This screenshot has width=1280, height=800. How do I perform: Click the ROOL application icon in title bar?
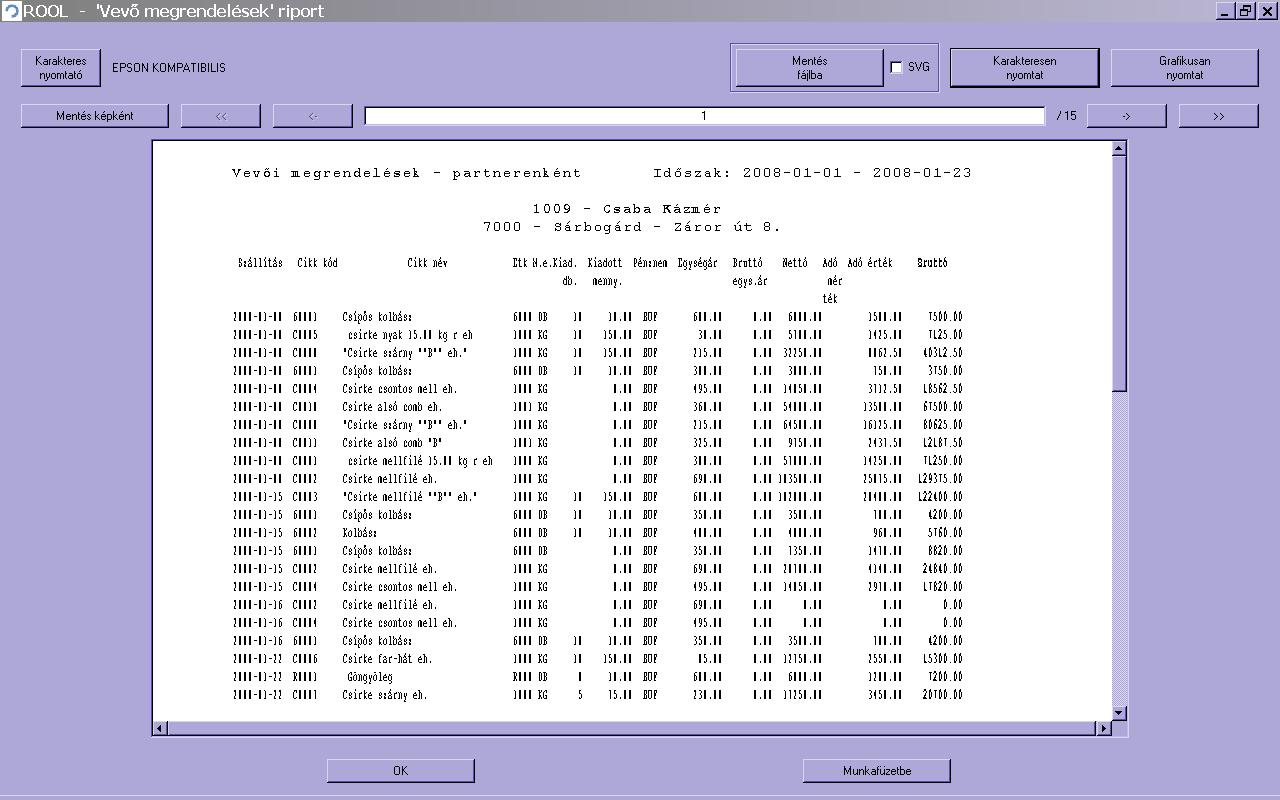(11, 11)
